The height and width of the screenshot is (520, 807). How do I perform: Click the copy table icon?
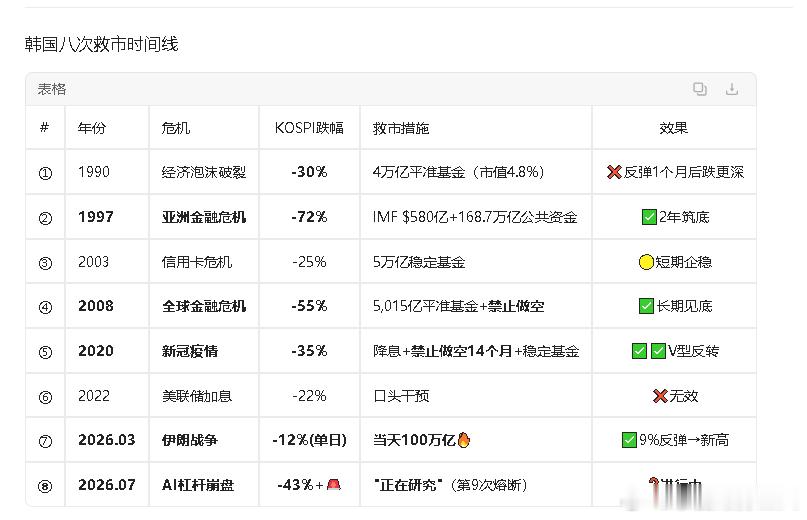tap(699, 89)
